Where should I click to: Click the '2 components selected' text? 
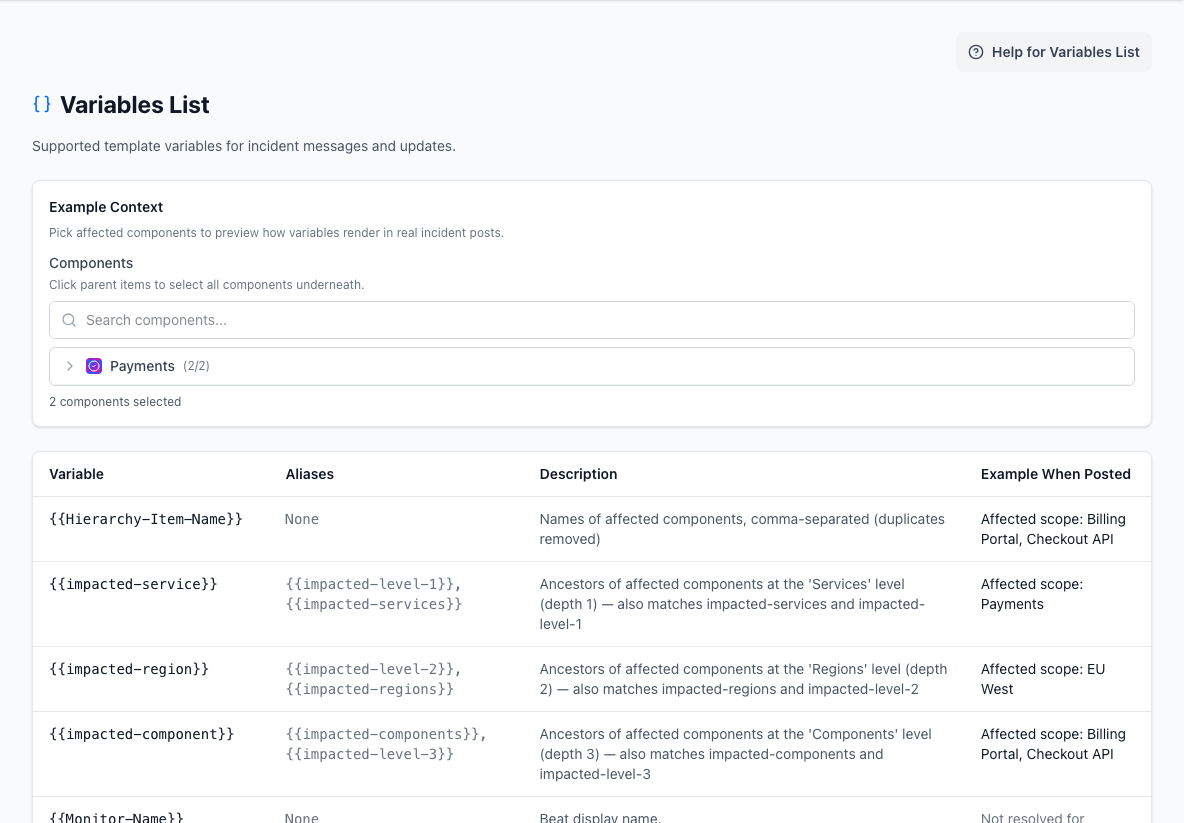[115, 402]
